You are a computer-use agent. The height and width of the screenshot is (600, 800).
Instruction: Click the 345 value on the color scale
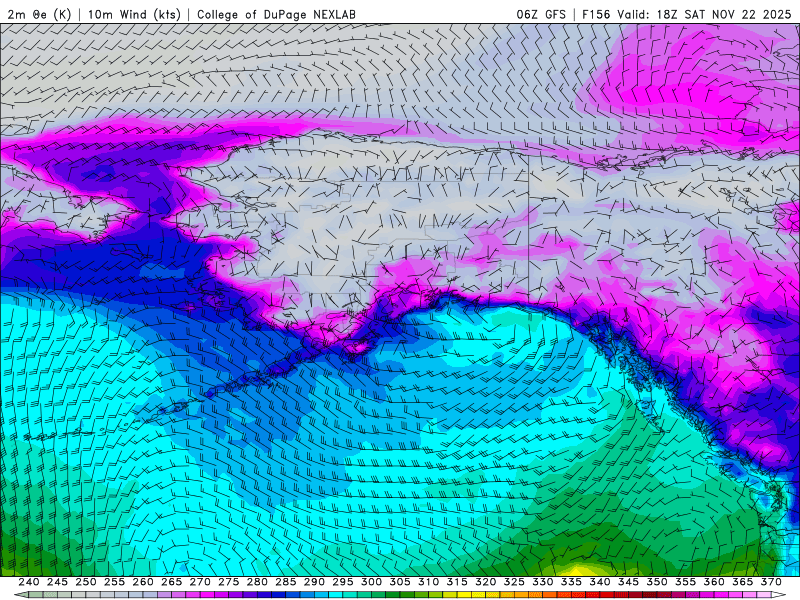pyautogui.click(x=629, y=582)
